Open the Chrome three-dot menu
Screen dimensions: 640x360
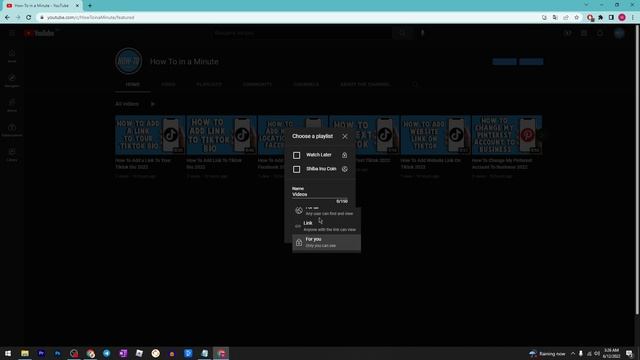pyautogui.click(x=633, y=18)
